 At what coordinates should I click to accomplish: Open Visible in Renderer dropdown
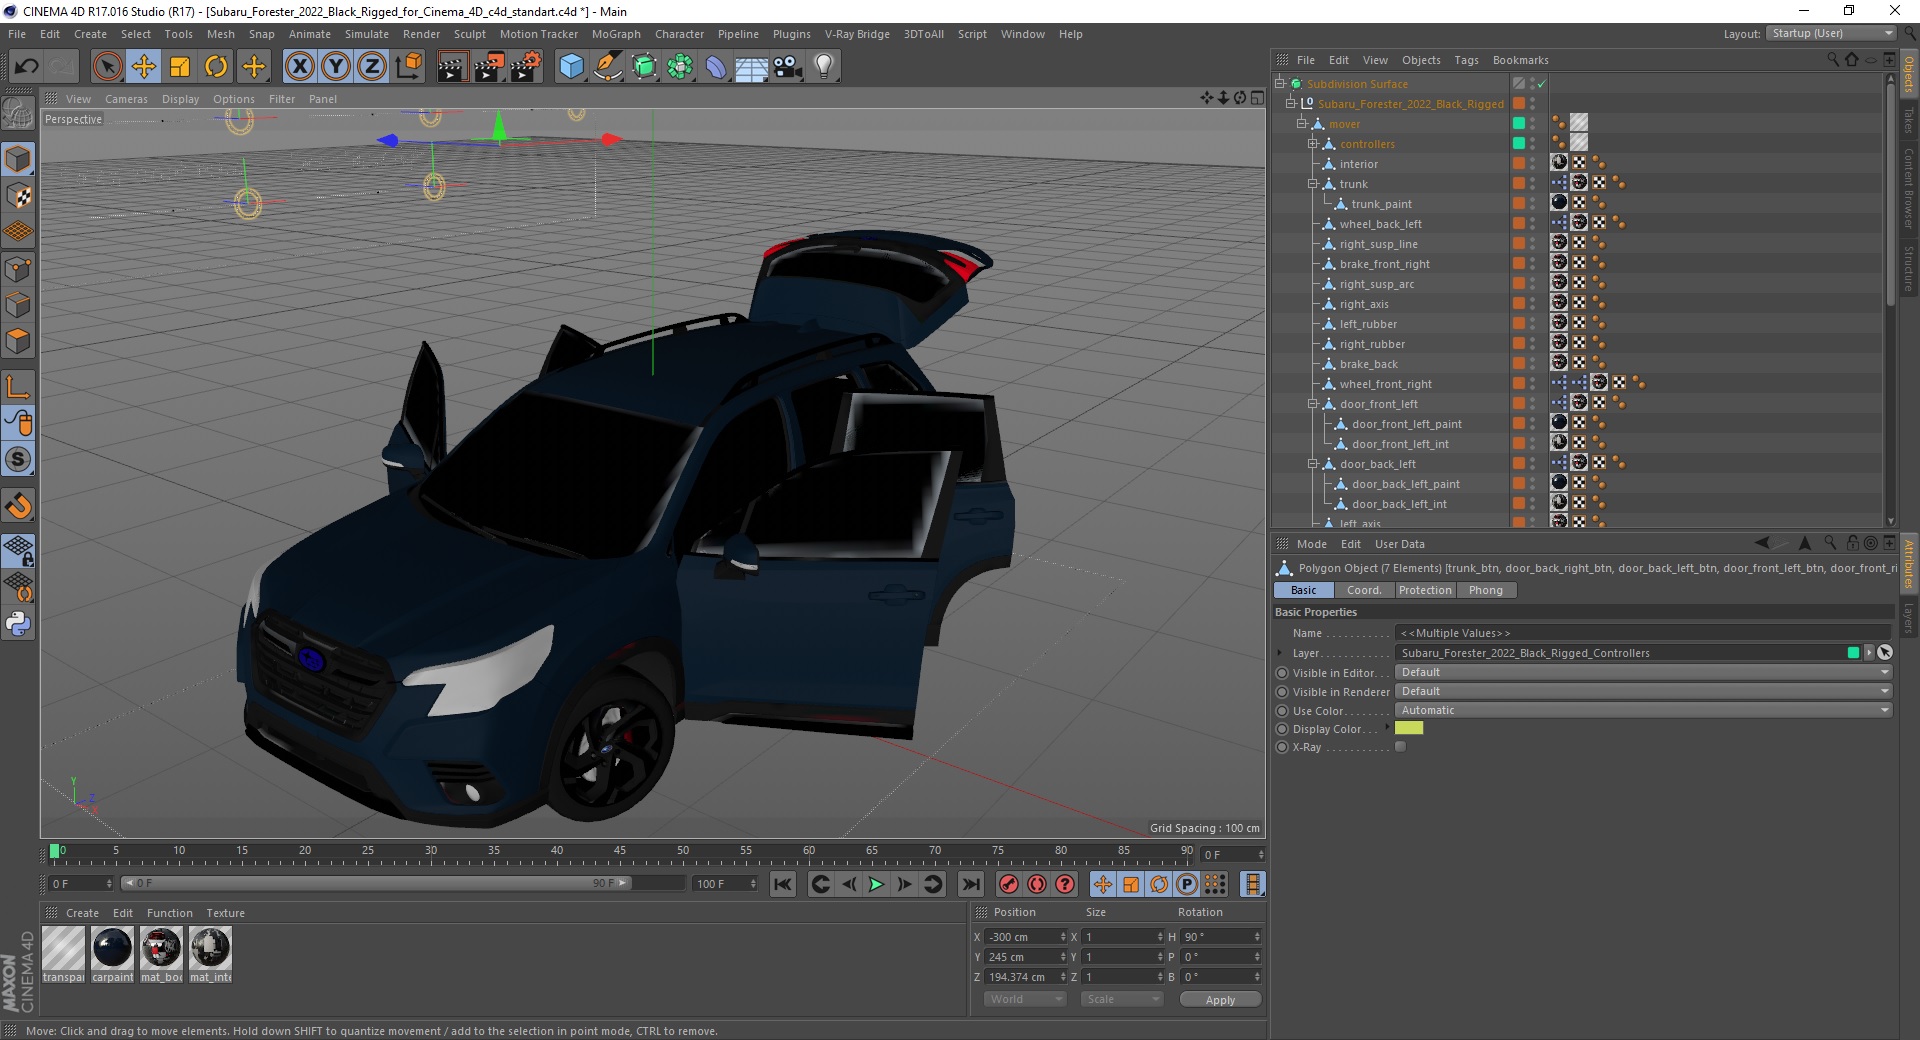click(x=1644, y=691)
